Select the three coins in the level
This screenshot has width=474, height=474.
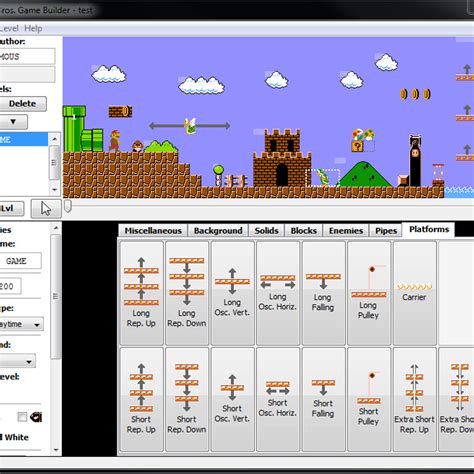(415, 94)
